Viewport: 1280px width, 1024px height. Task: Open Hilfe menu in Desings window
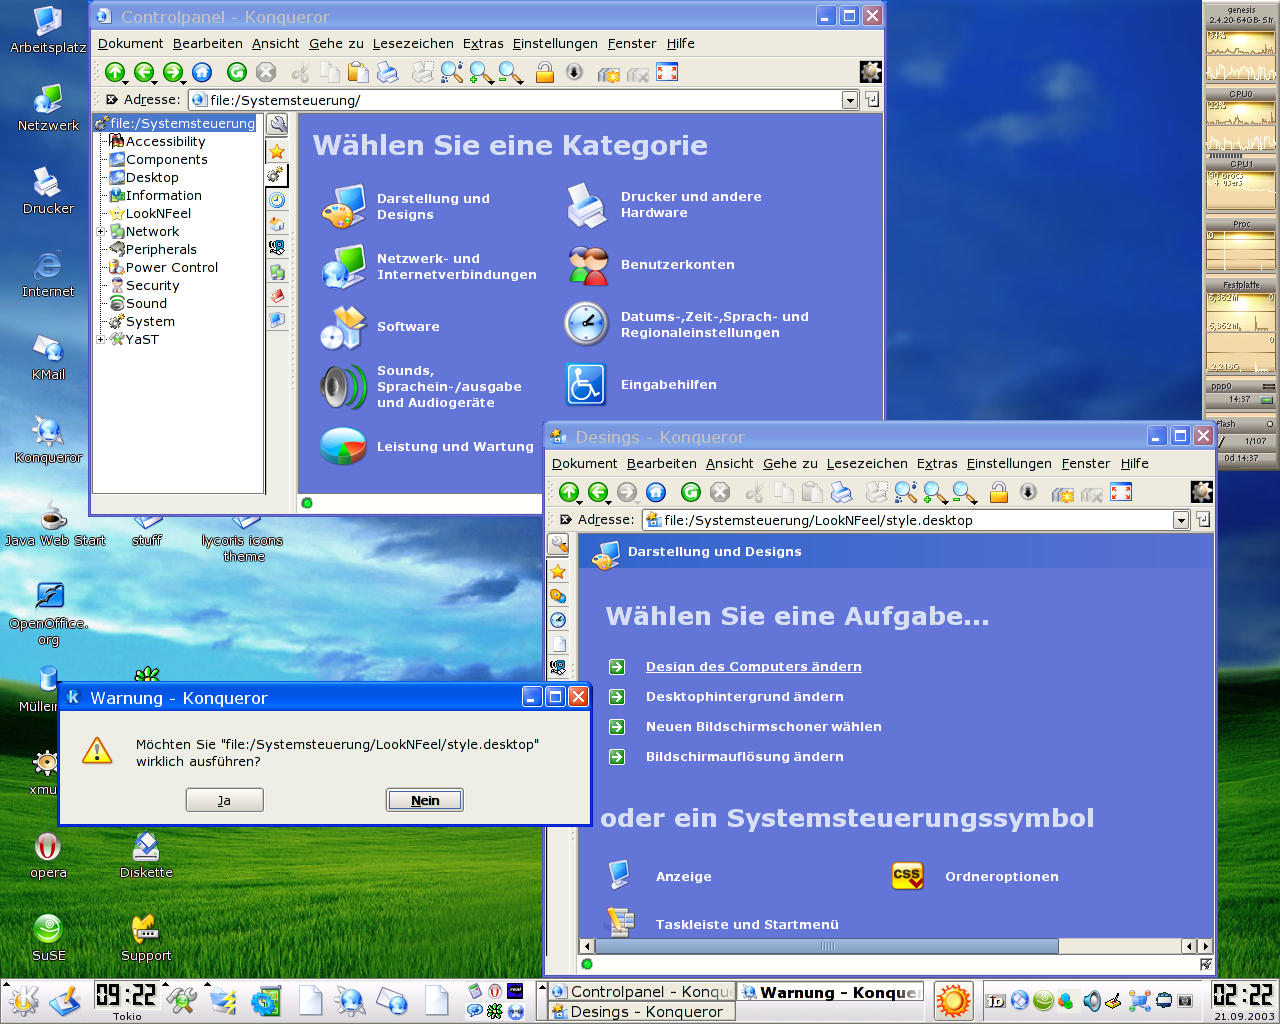[x=1135, y=464]
